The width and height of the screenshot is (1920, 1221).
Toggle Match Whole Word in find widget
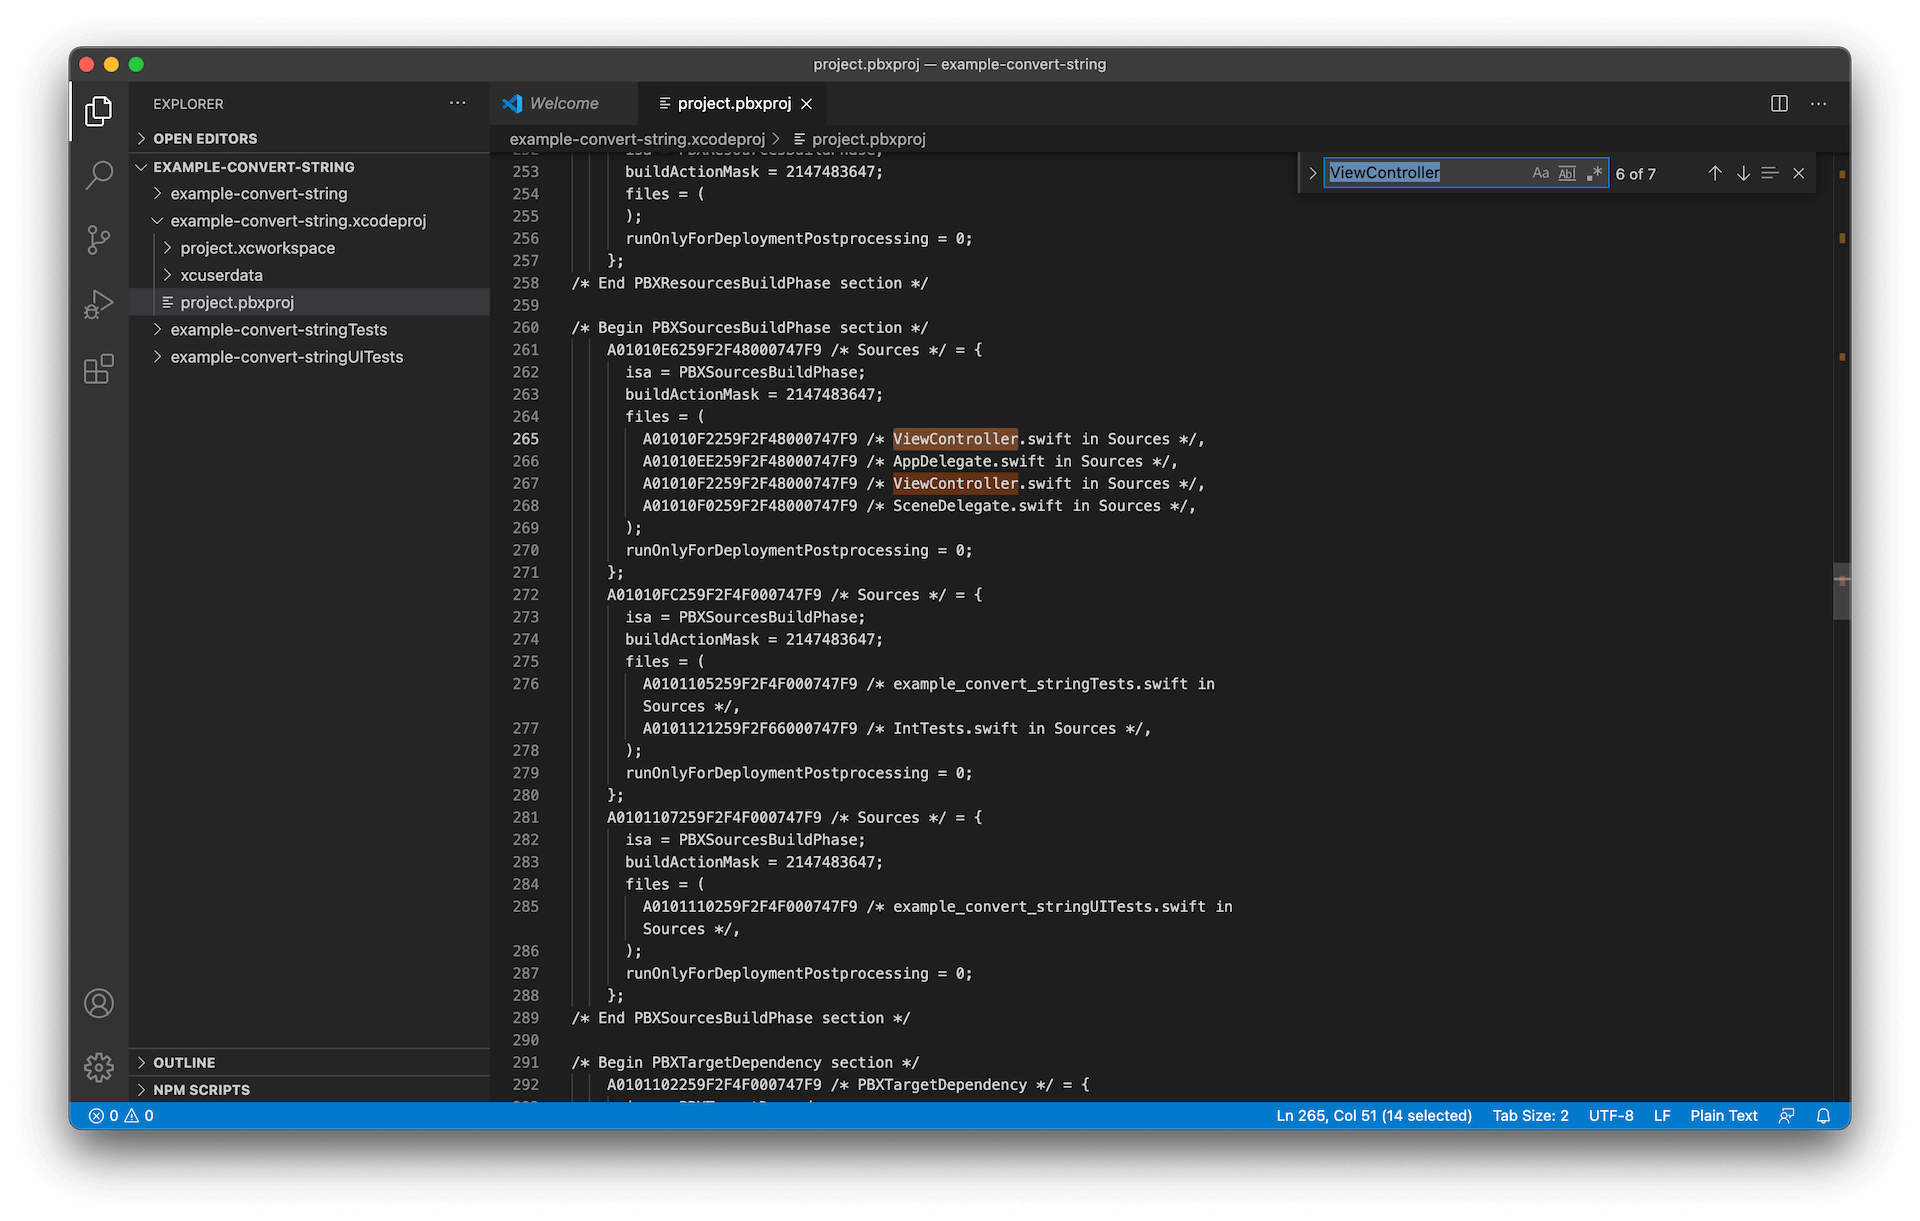pos(1567,173)
